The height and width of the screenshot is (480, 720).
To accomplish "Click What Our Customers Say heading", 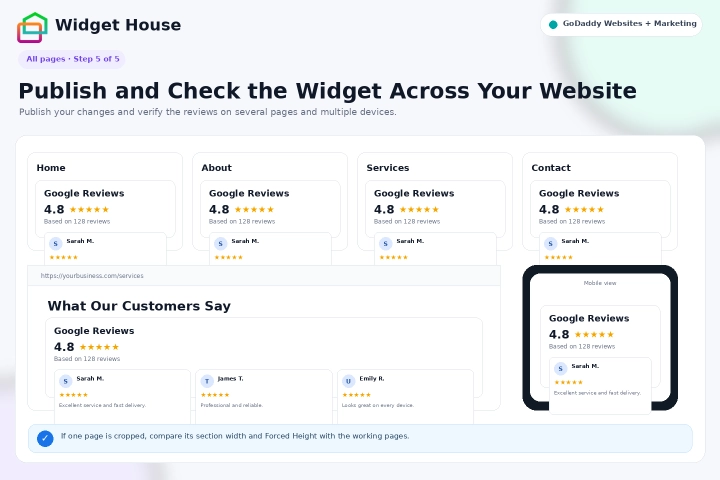I will tap(139, 306).
